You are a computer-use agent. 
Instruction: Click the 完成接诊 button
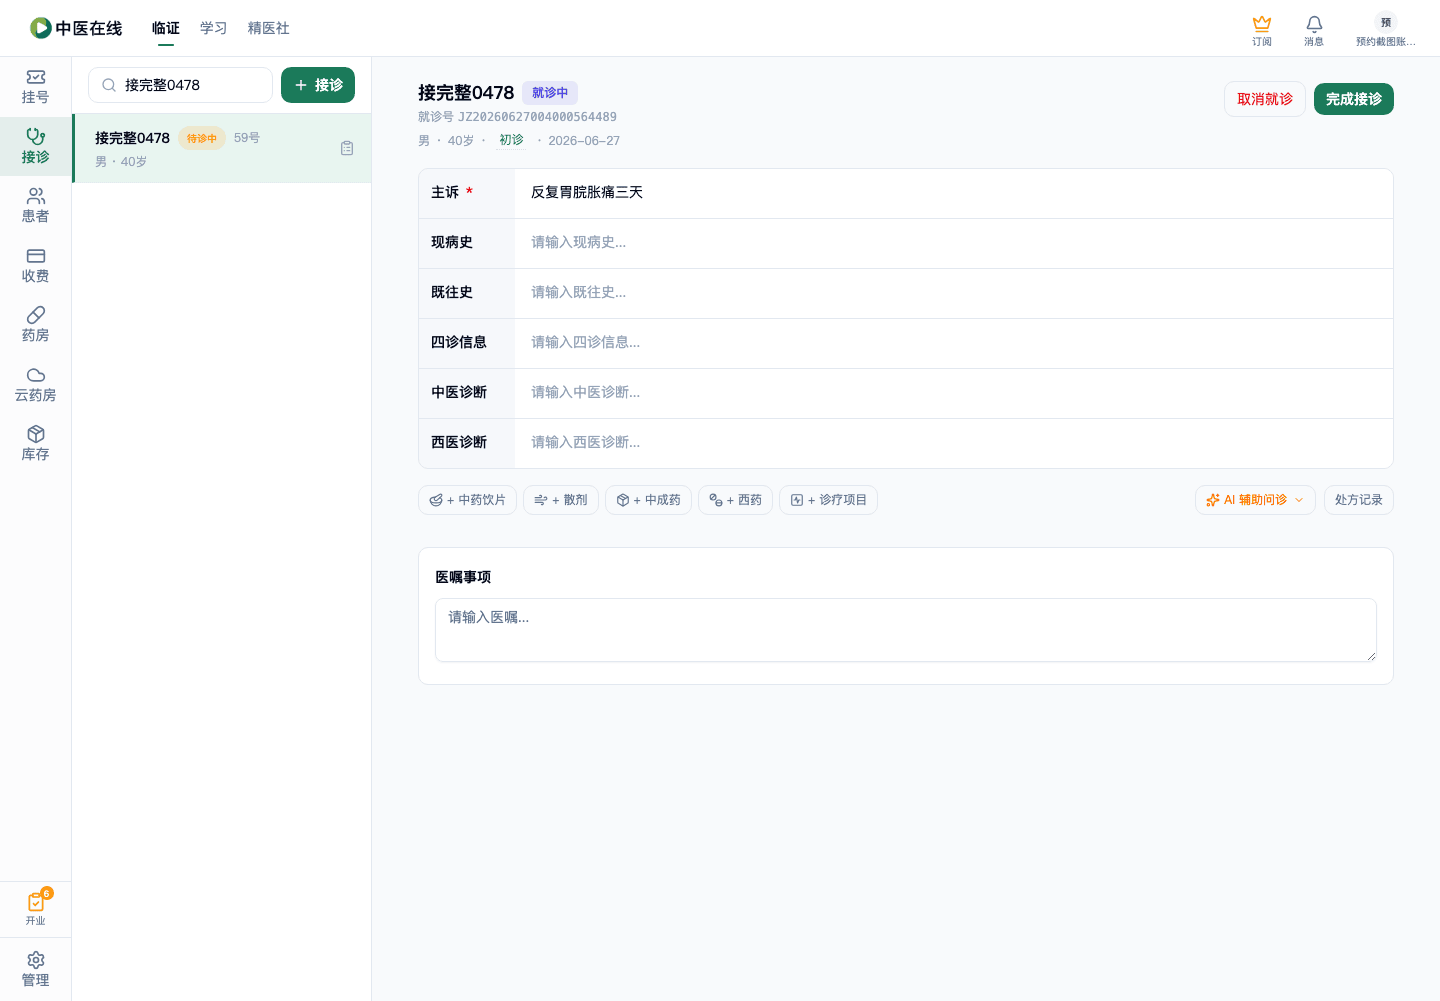click(1354, 99)
